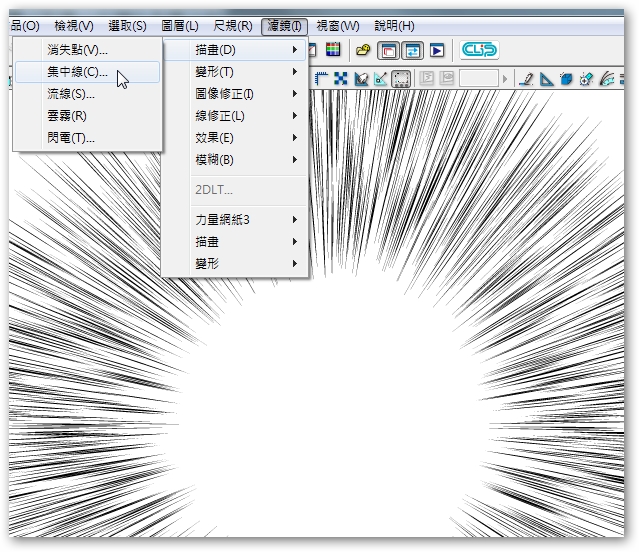Click the blue 3D cube icon
Screen dimensions: 639x552
pos(566,79)
